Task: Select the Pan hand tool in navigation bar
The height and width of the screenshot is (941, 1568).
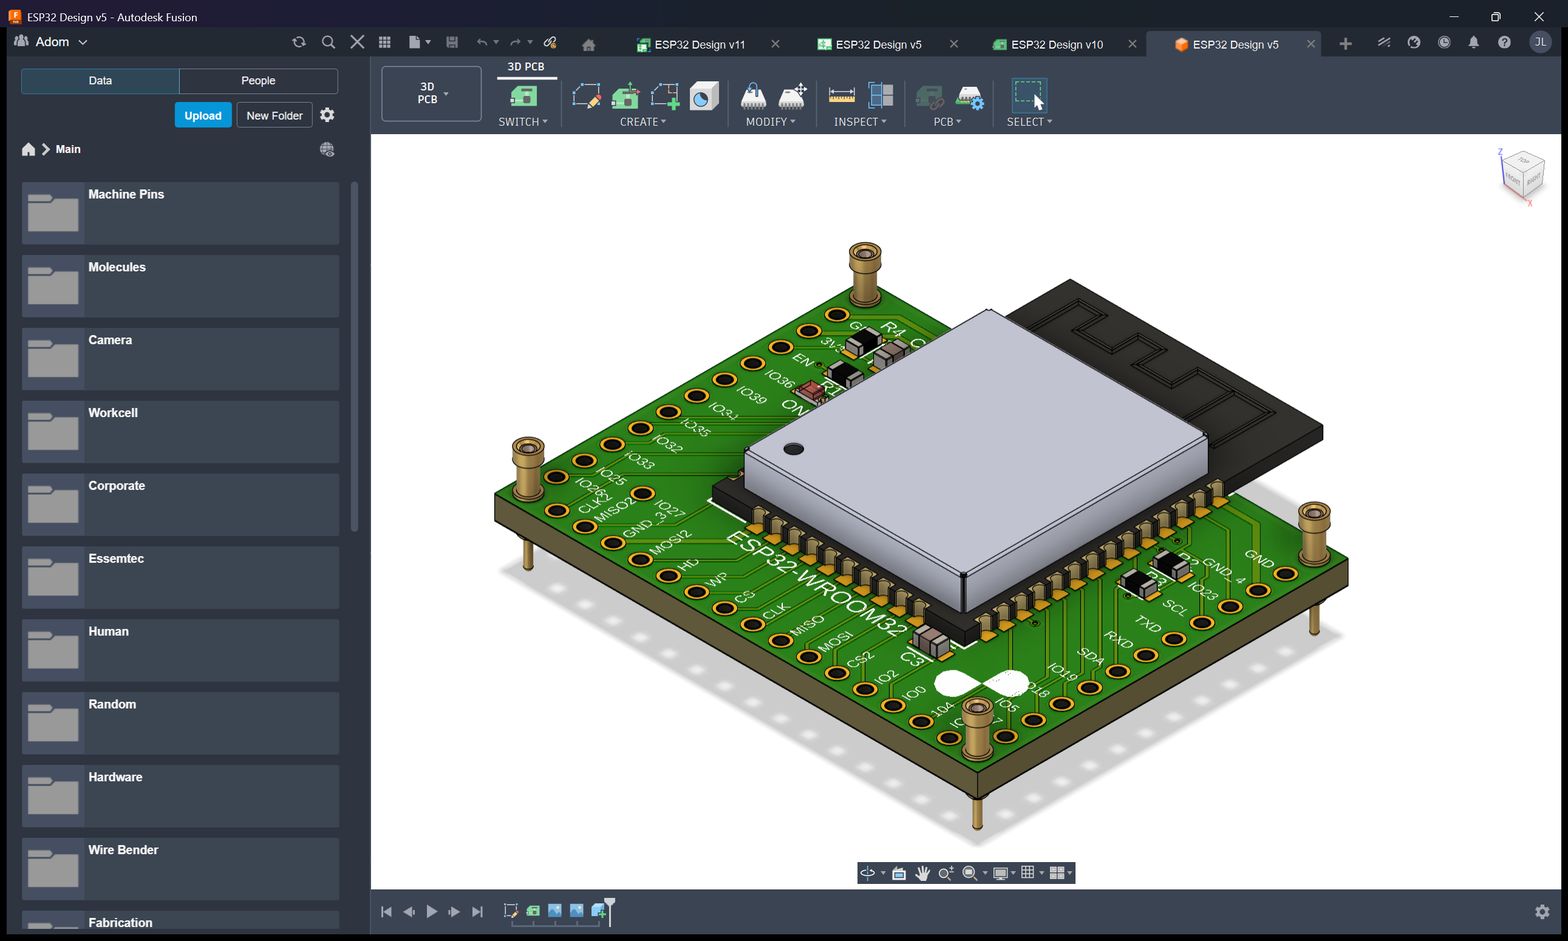Action: (922, 873)
